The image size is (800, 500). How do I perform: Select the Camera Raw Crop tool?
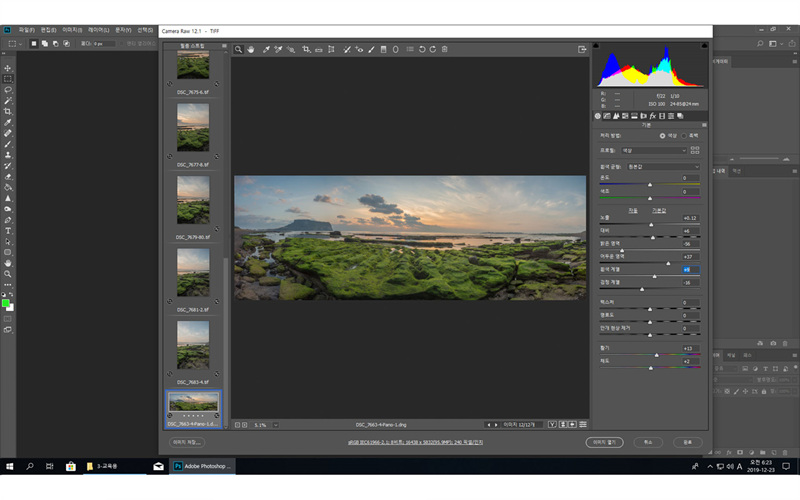pos(306,49)
